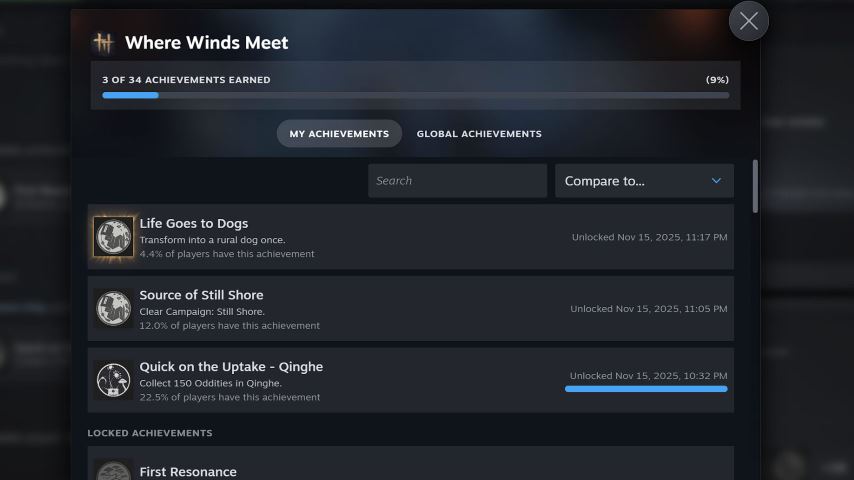Click the achievements list scrollbar

(755, 186)
